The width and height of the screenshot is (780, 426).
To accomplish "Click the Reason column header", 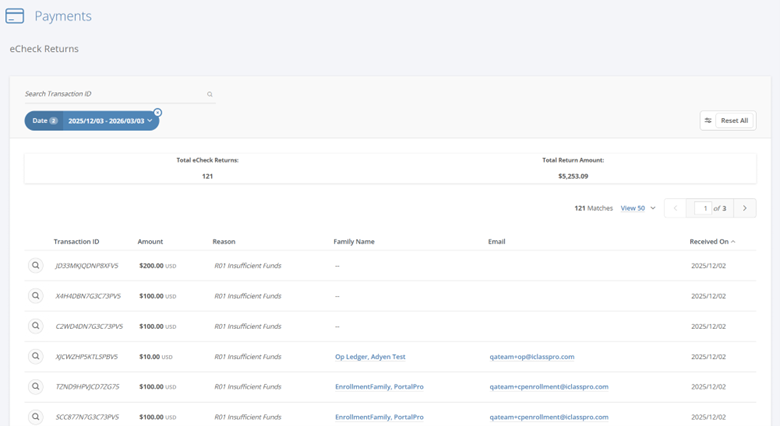I will [224, 242].
